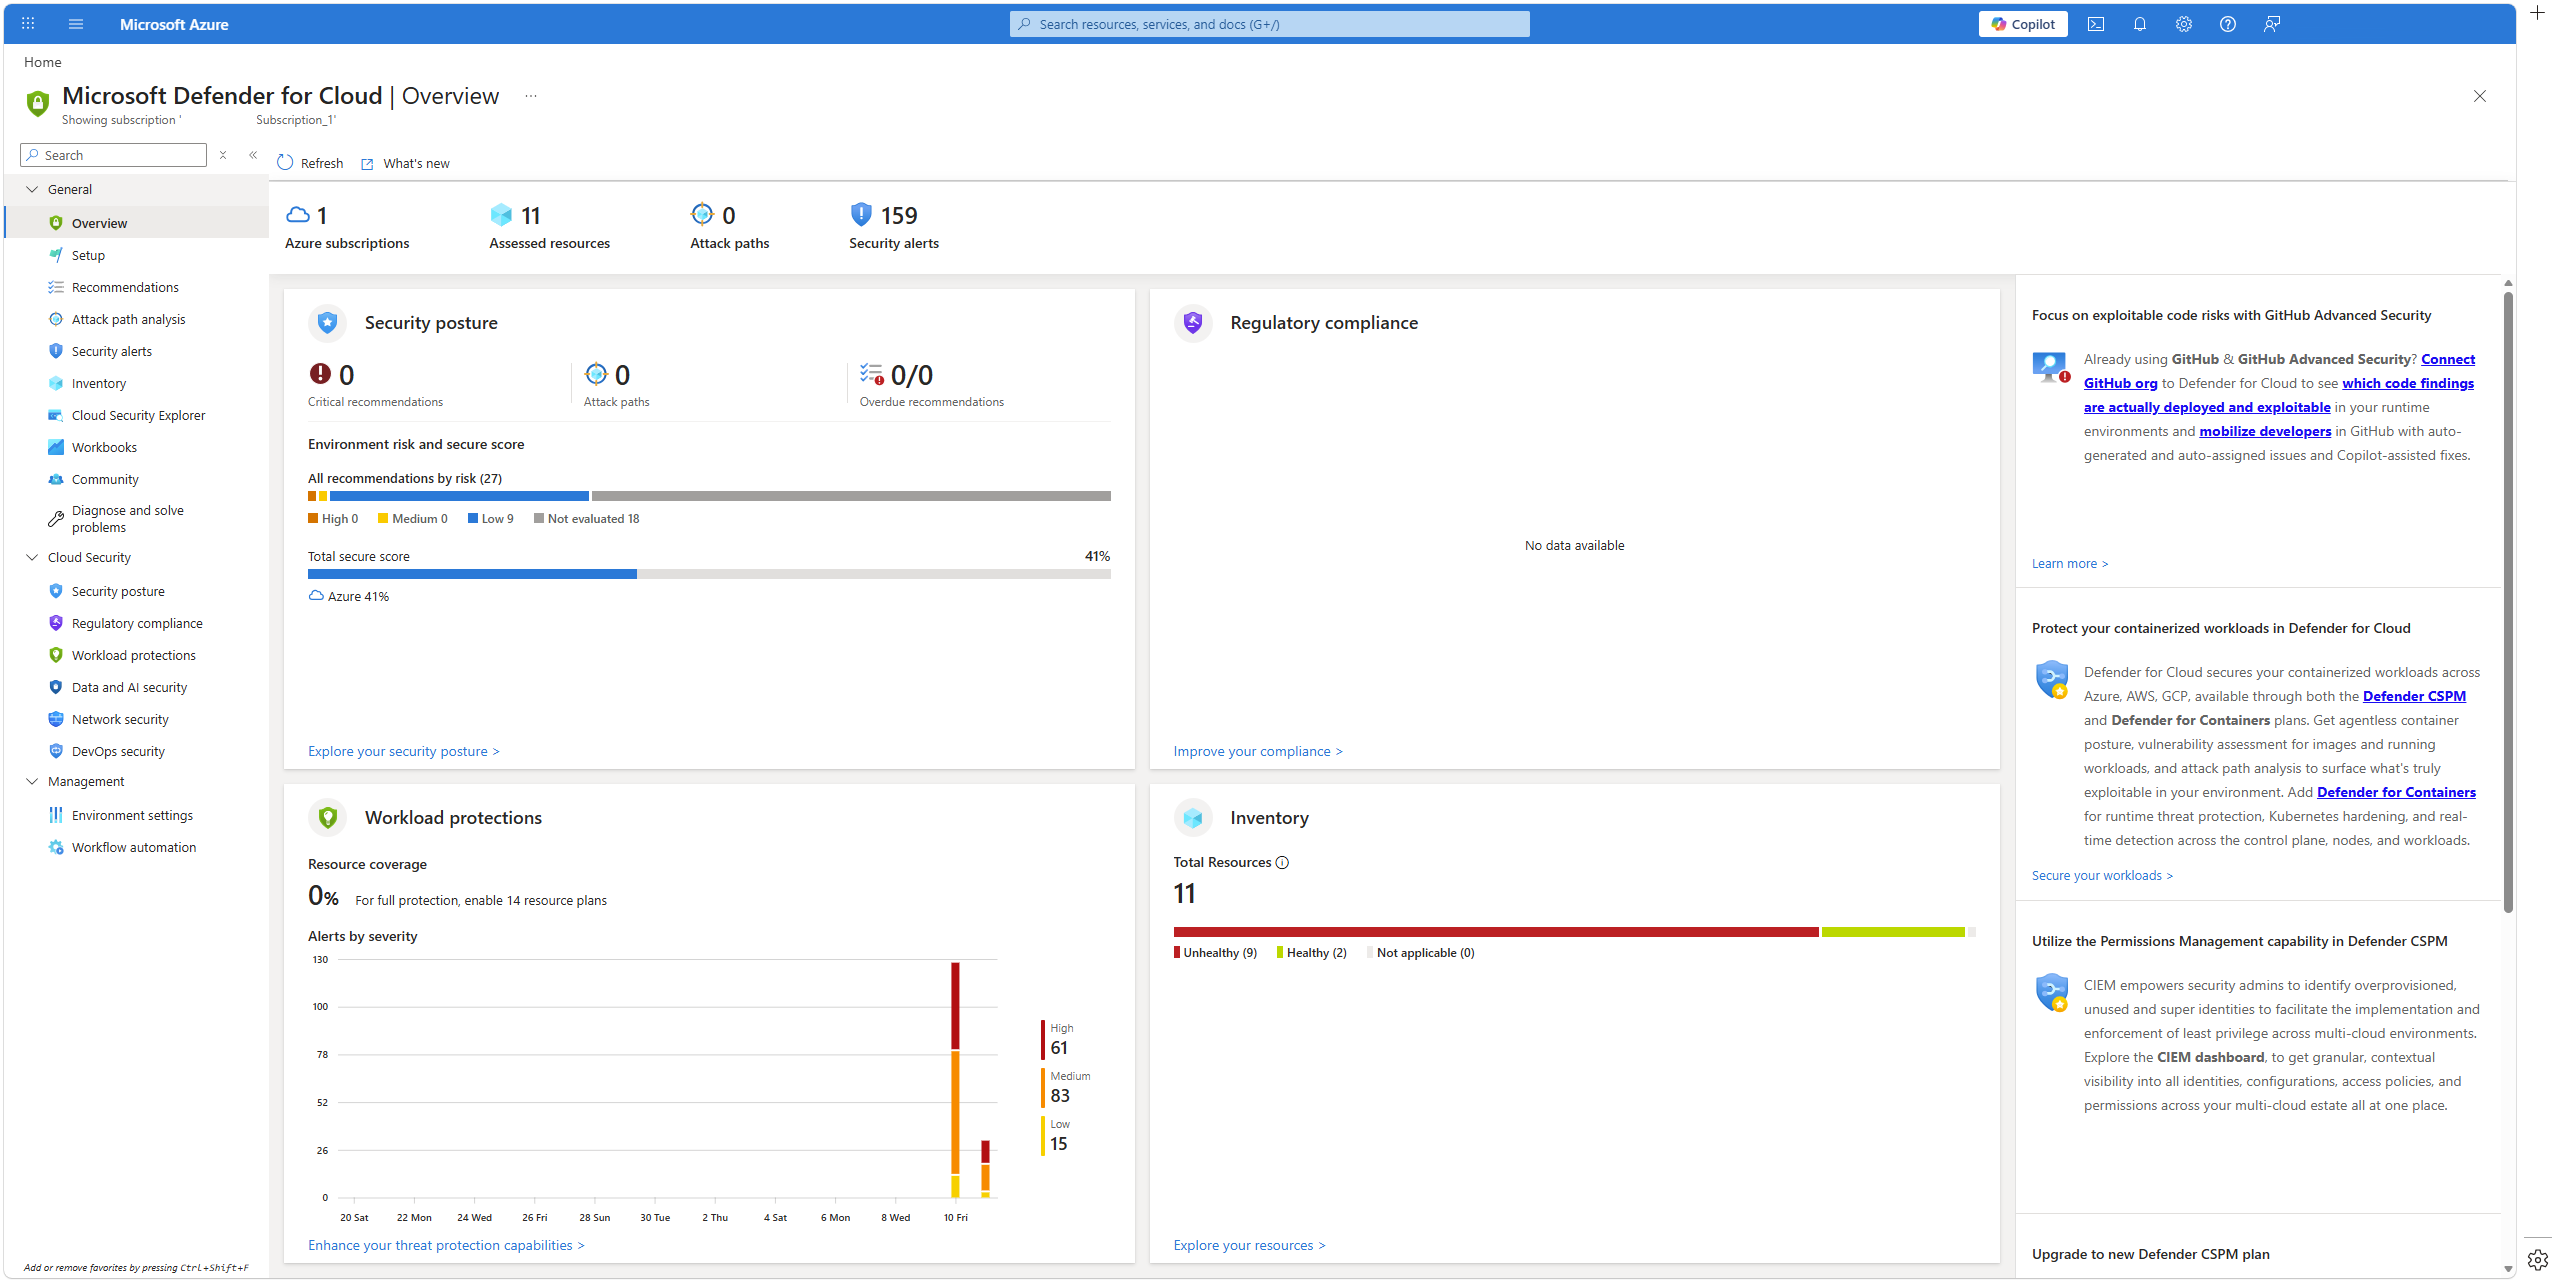
Task: Click the Workload protections icon in sidebar
Action: coord(56,655)
